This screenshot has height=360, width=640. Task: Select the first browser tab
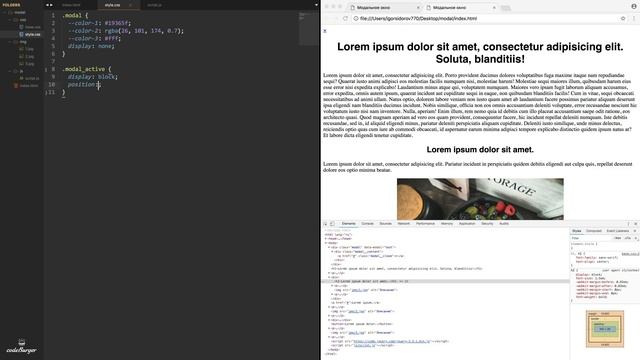click(385, 7)
